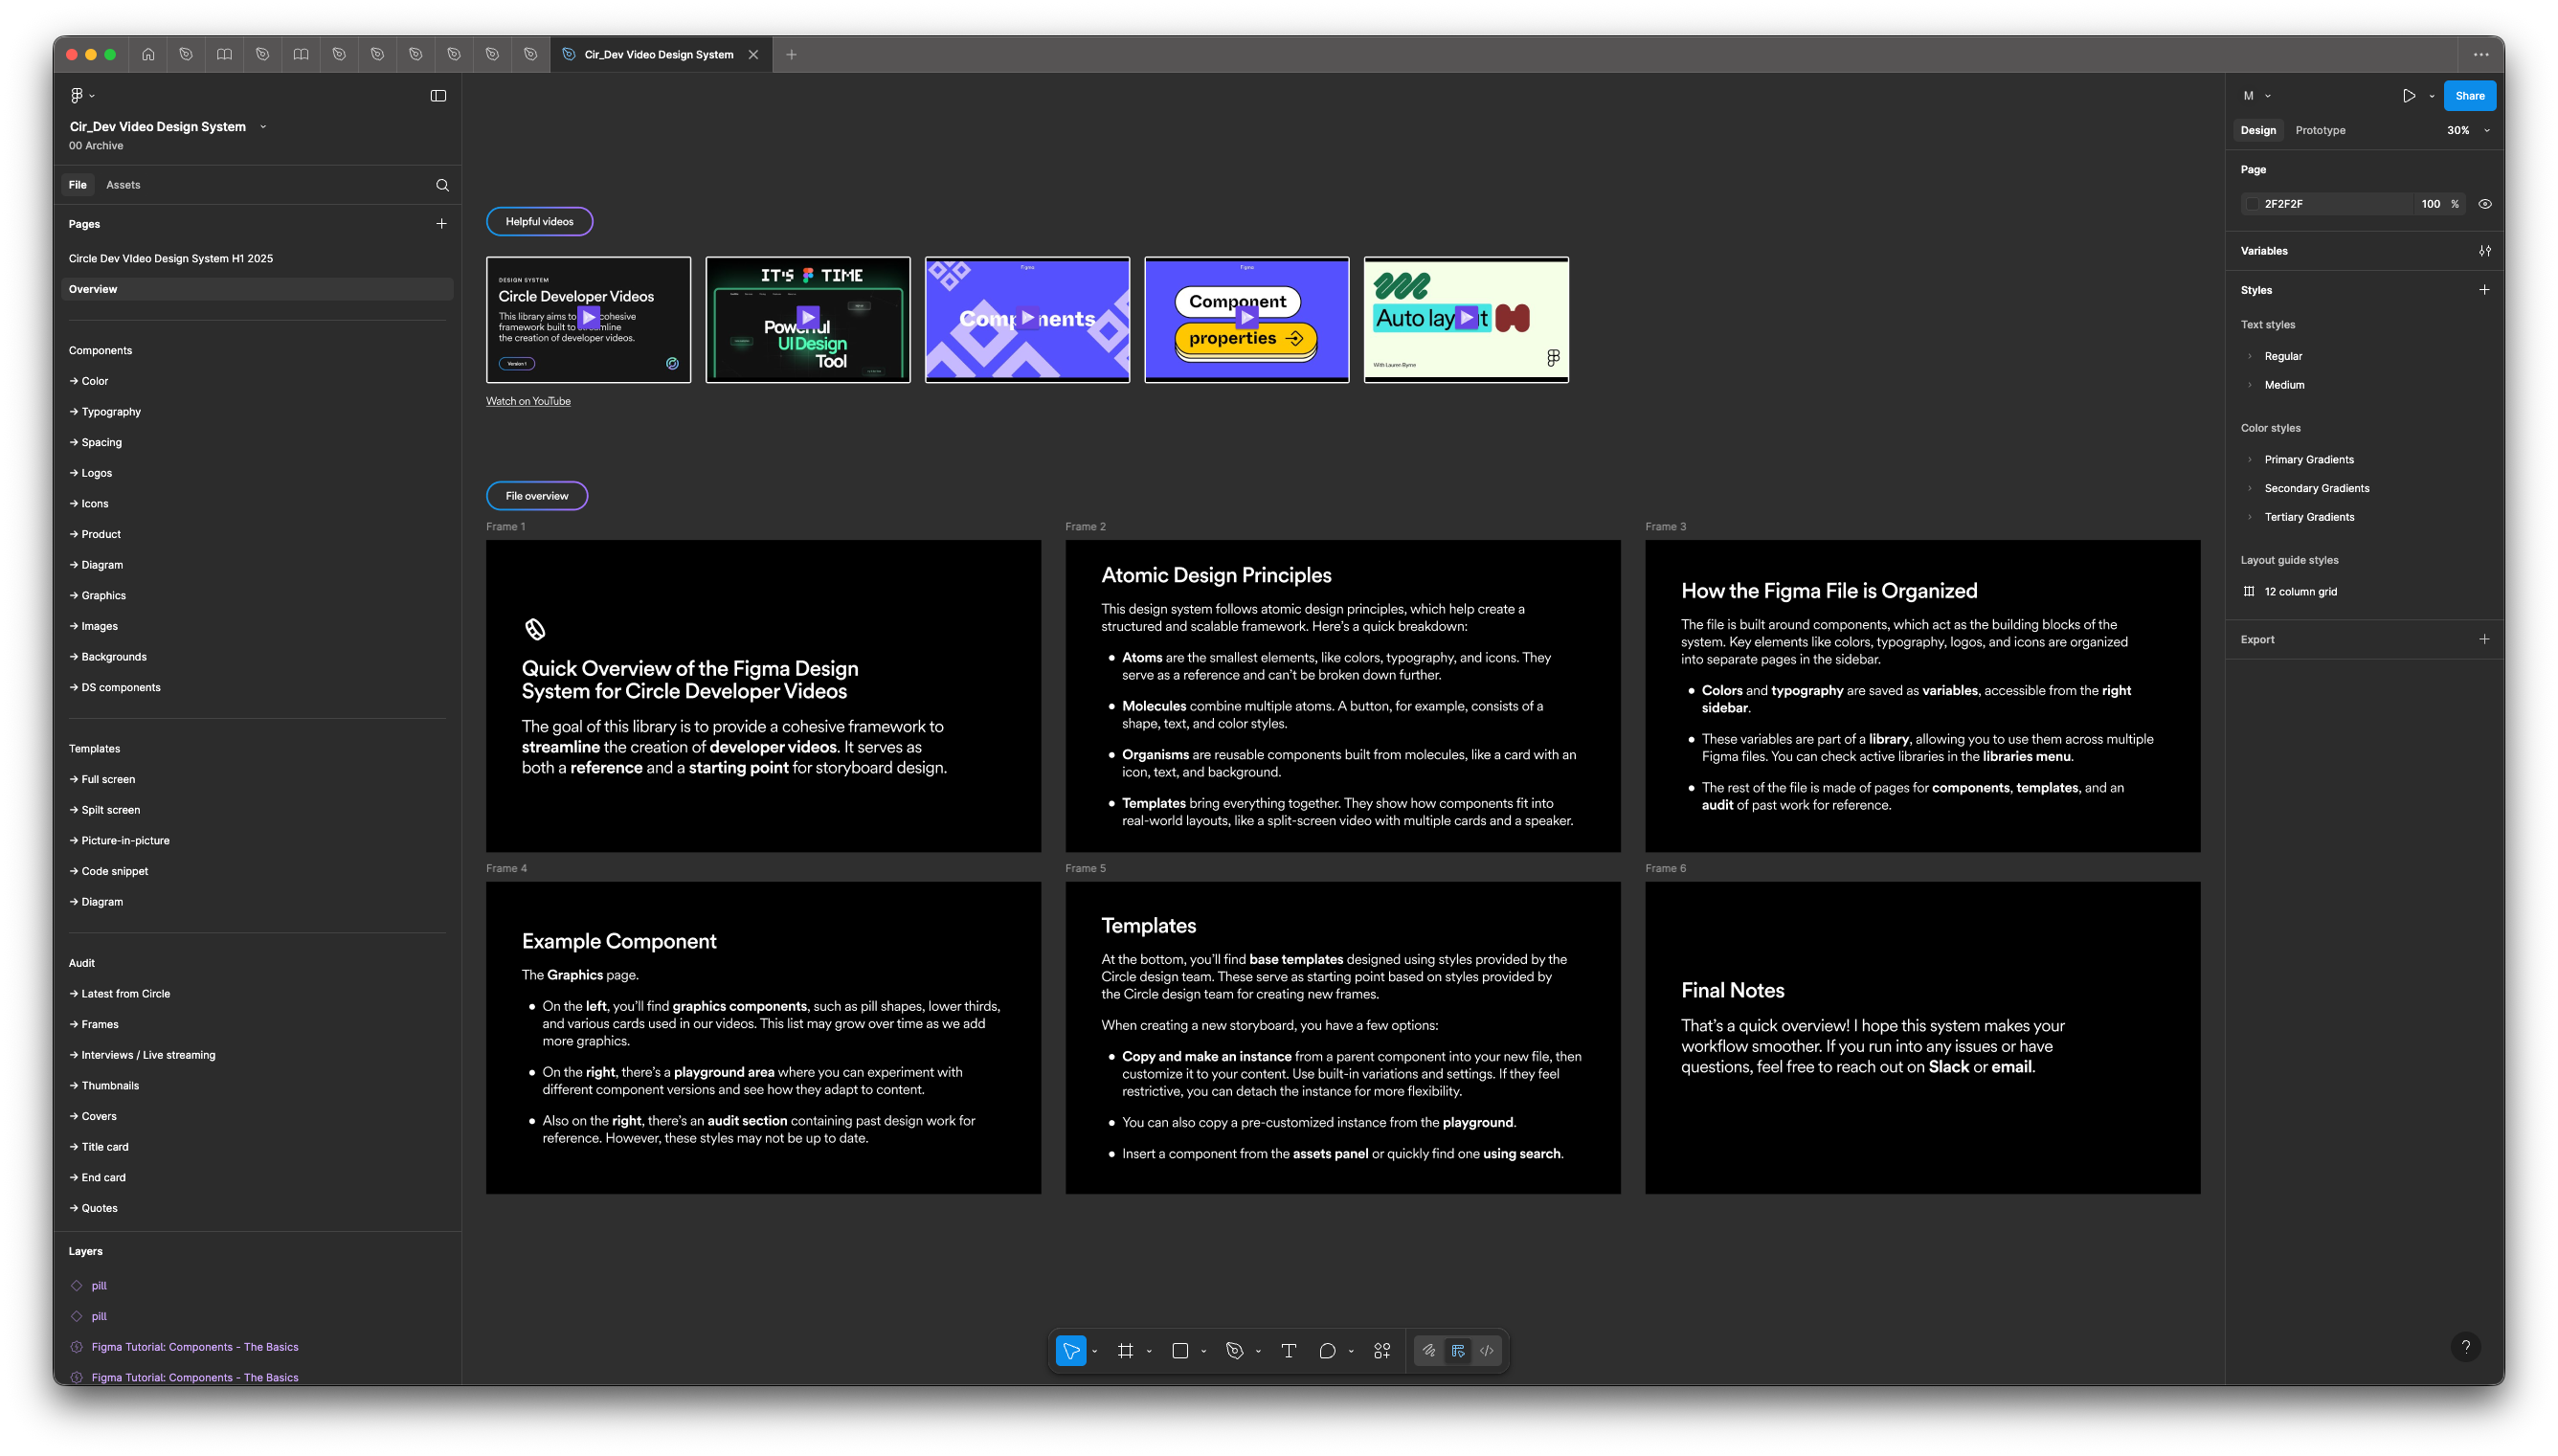
Task: Select the Move tool in bottom toolbar
Action: pos(1070,1351)
